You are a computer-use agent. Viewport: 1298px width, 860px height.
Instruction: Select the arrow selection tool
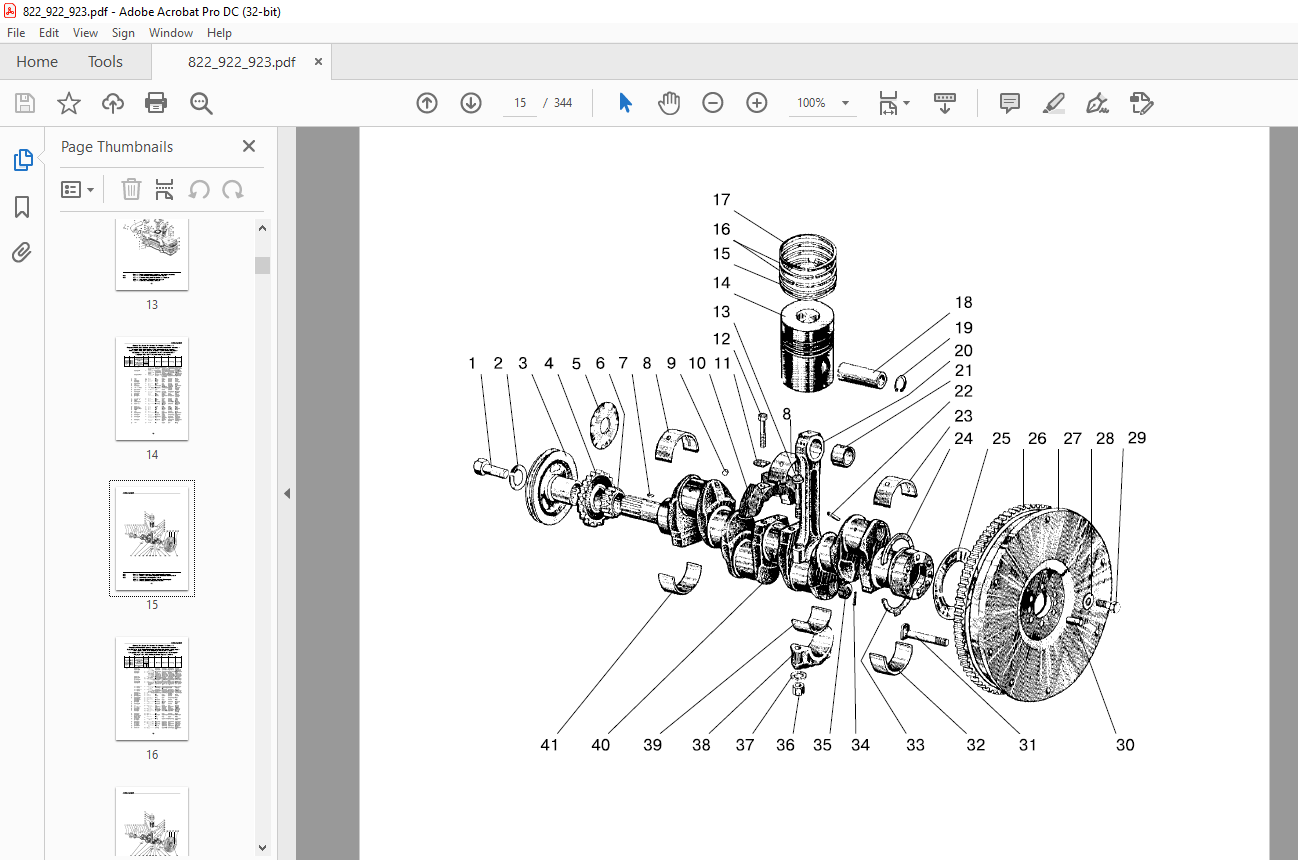(625, 103)
